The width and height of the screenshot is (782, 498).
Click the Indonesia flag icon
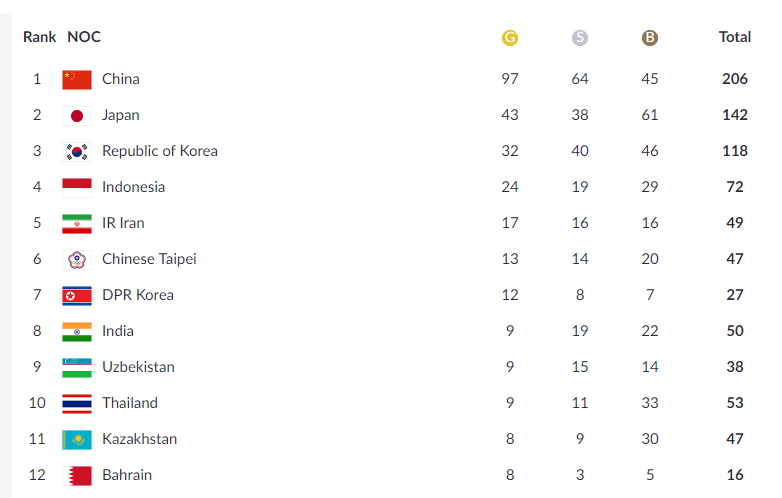[77, 187]
